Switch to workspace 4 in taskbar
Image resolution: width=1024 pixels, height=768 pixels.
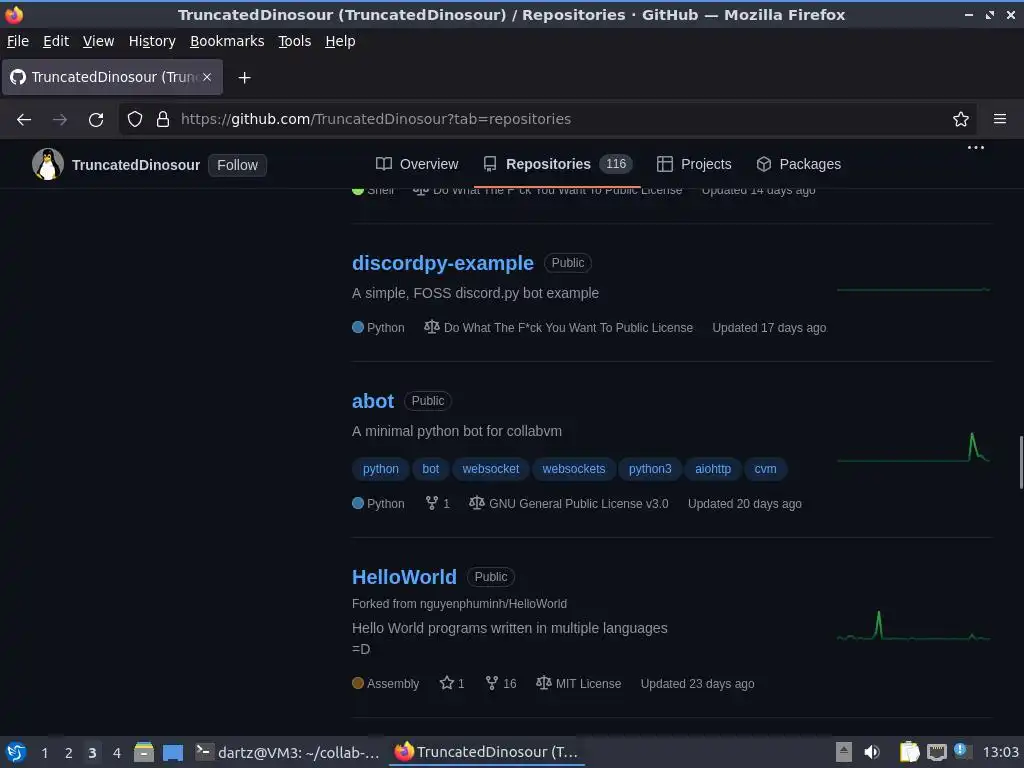(117, 753)
